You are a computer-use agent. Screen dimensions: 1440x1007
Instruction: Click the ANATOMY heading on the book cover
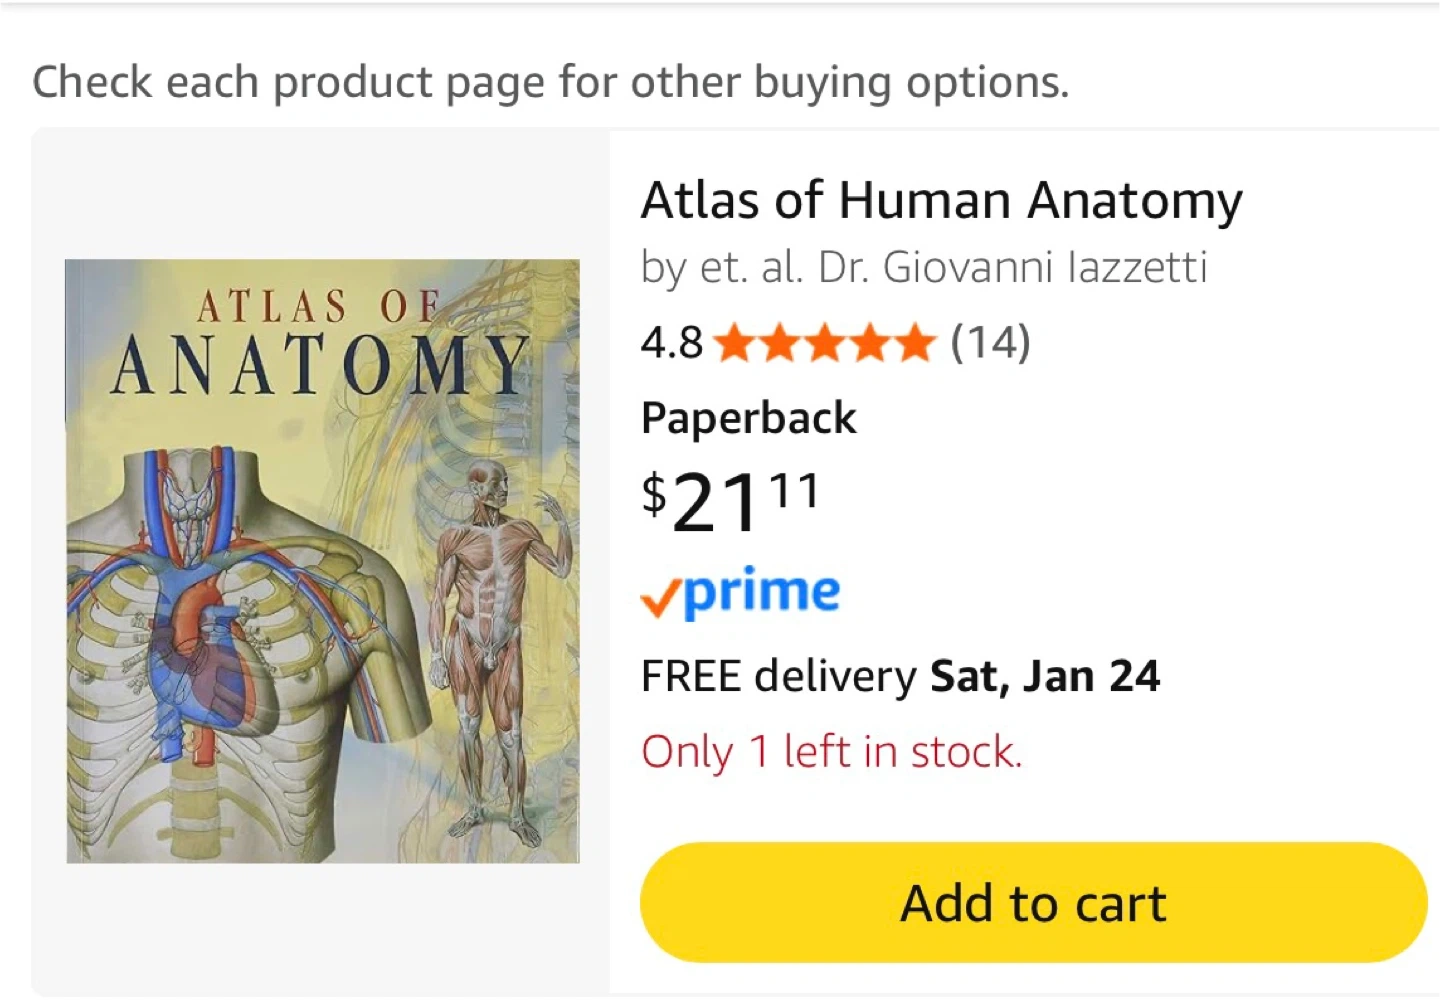(x=320, y=365)
